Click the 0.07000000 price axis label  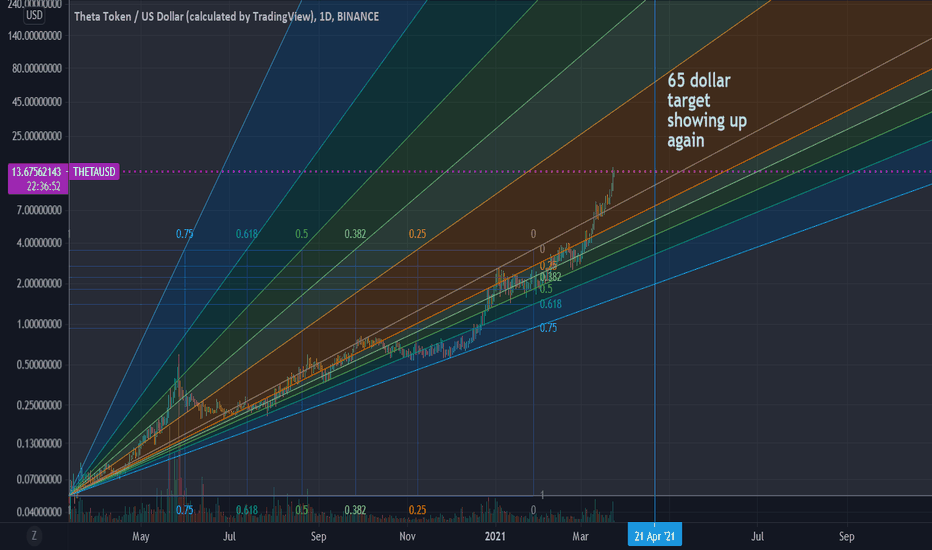pos(39,479)
